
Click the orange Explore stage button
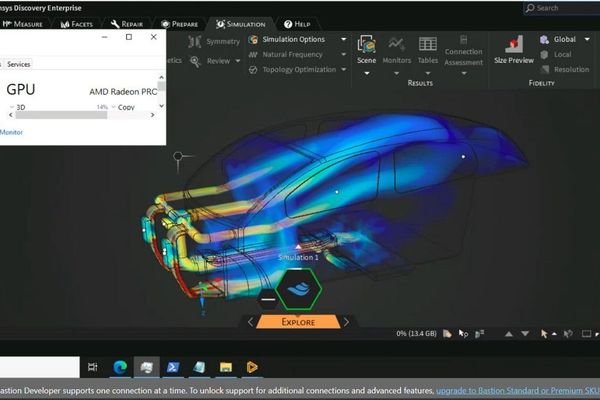(x=298, y=322)
